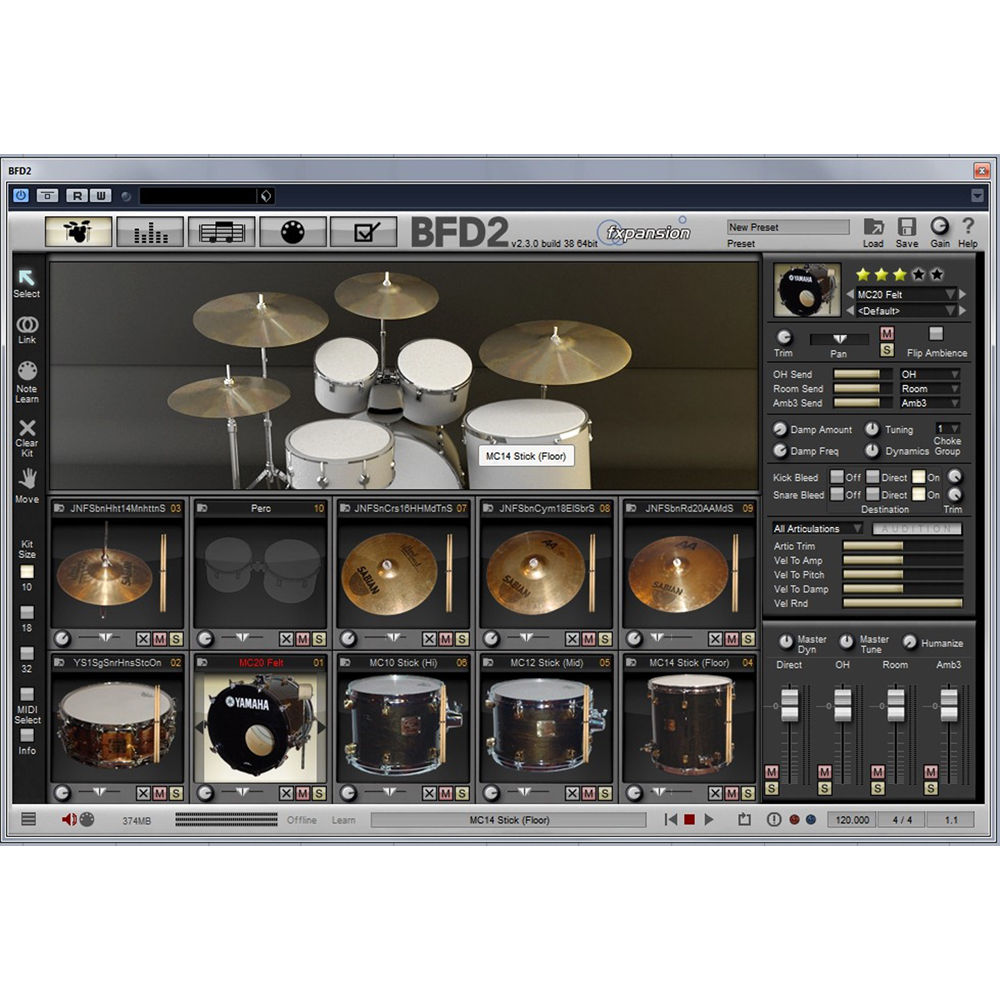This screenshot has height=1000, width=1000.
Task: Click the stop button in transport
Action: click(x=689, y=820)
